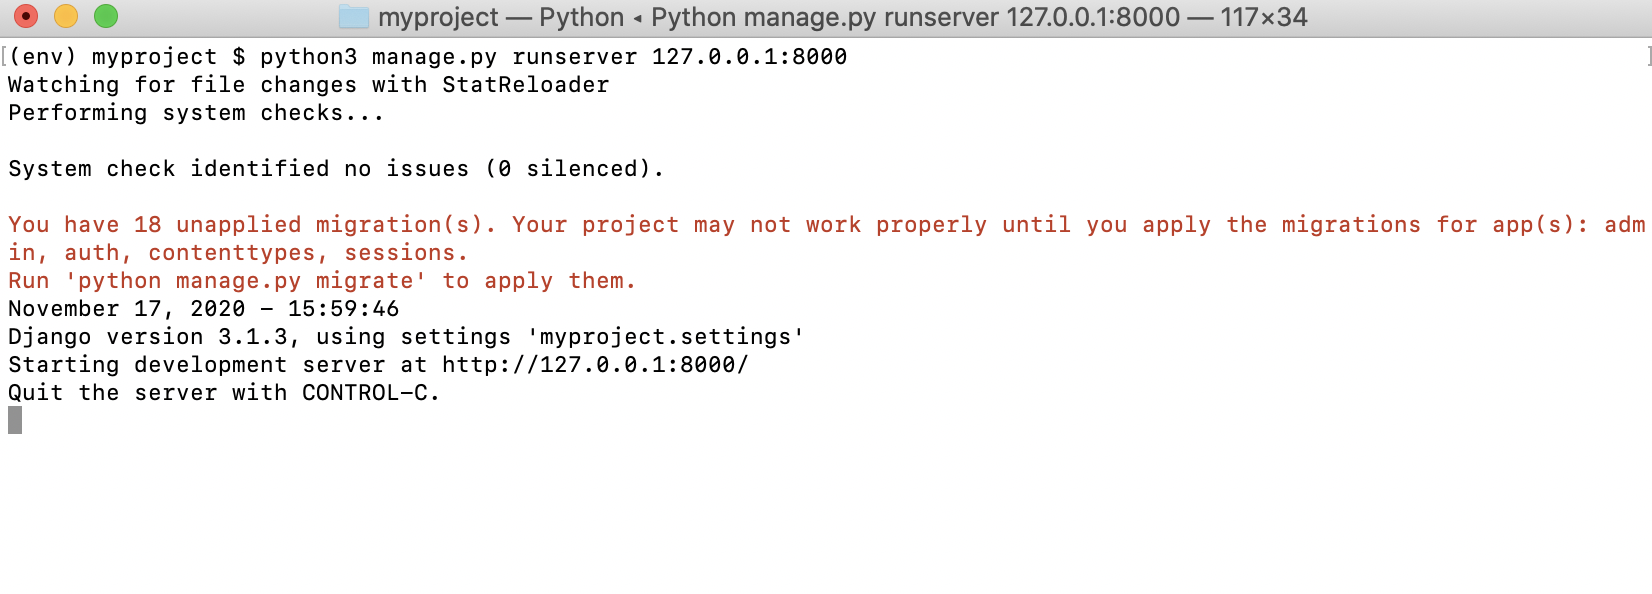
Task: Close the terminal window with red button
Action: (26, 16)
